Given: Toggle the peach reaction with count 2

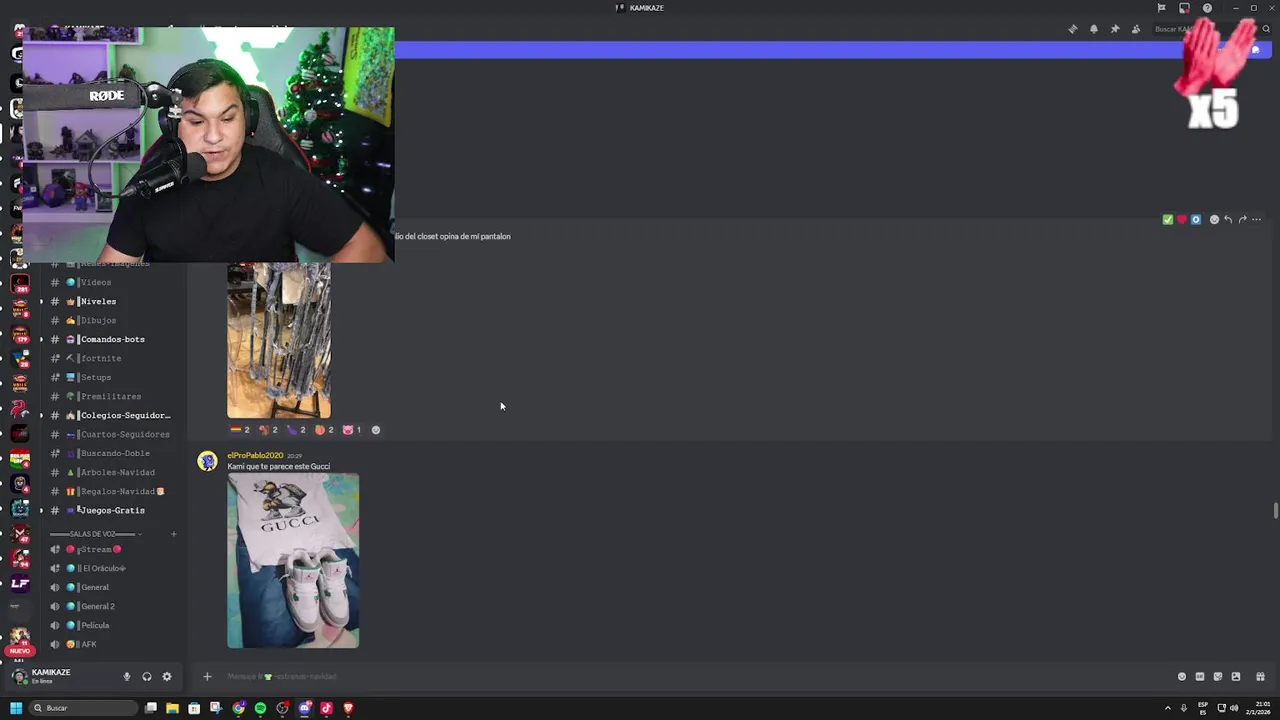Looking at the screenshot, I should point(324,430).
